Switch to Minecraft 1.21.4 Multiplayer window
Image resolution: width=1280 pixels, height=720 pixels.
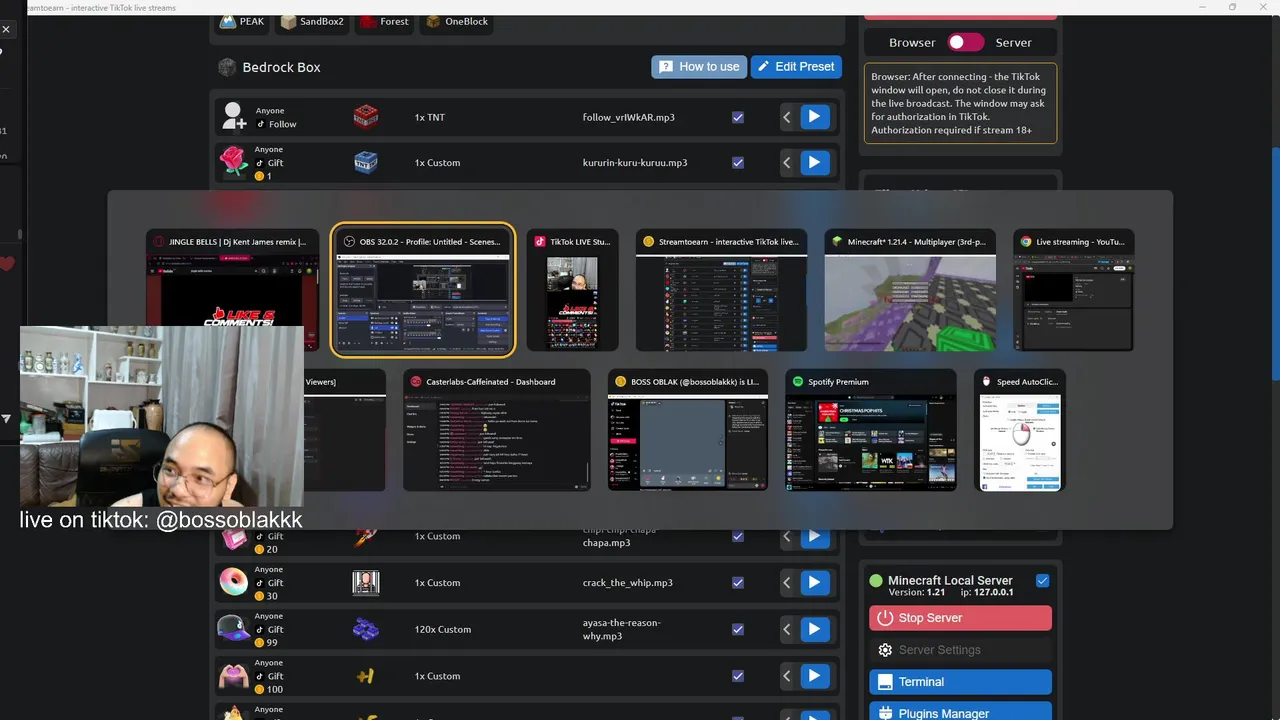[910, 290]
